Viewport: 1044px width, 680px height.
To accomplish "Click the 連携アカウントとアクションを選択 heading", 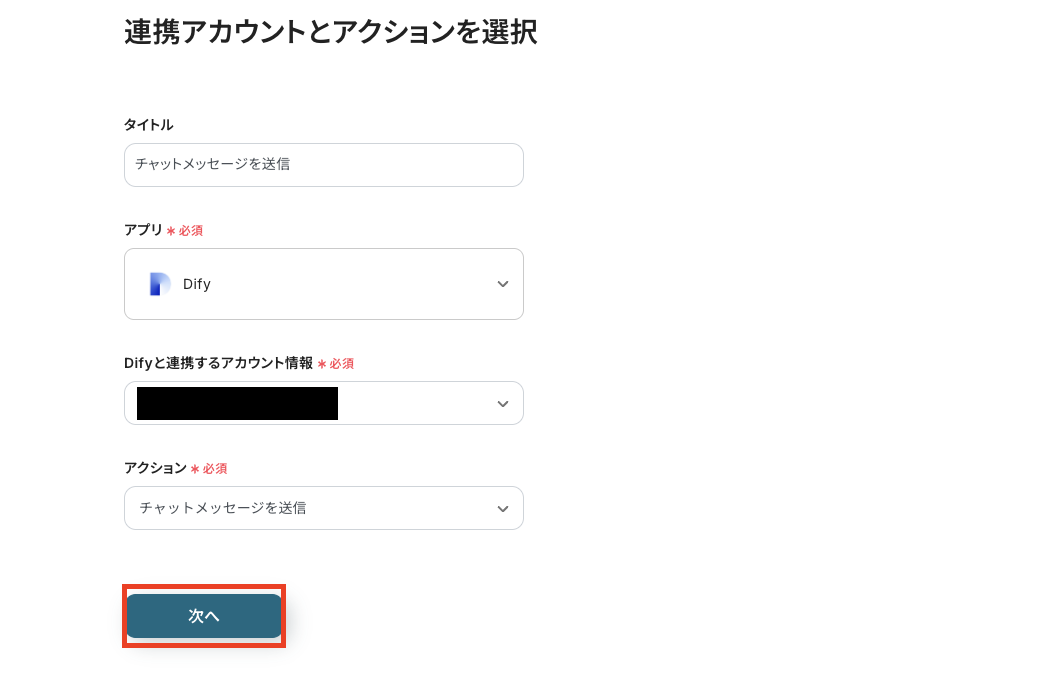I will click(x=329, y=32).
